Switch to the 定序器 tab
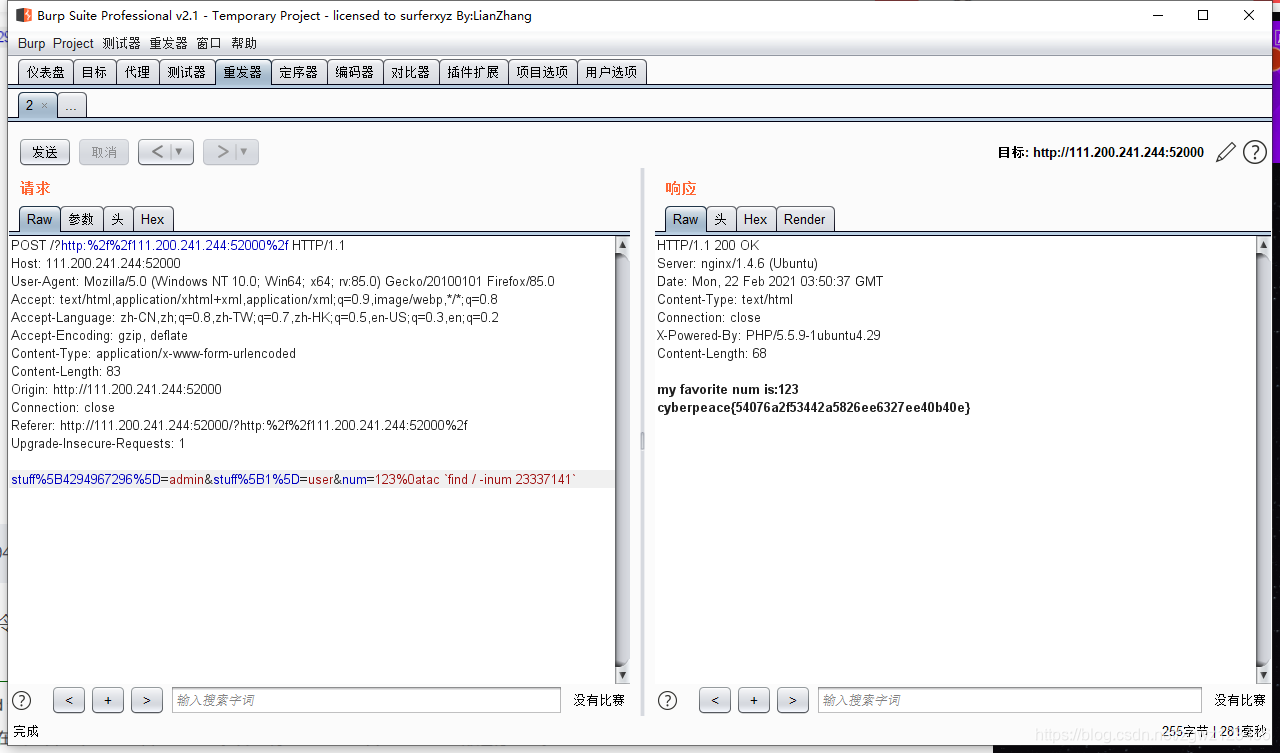Image resolution: width=1280 pixels, height=753 pixels. click(x=298, y=72)
